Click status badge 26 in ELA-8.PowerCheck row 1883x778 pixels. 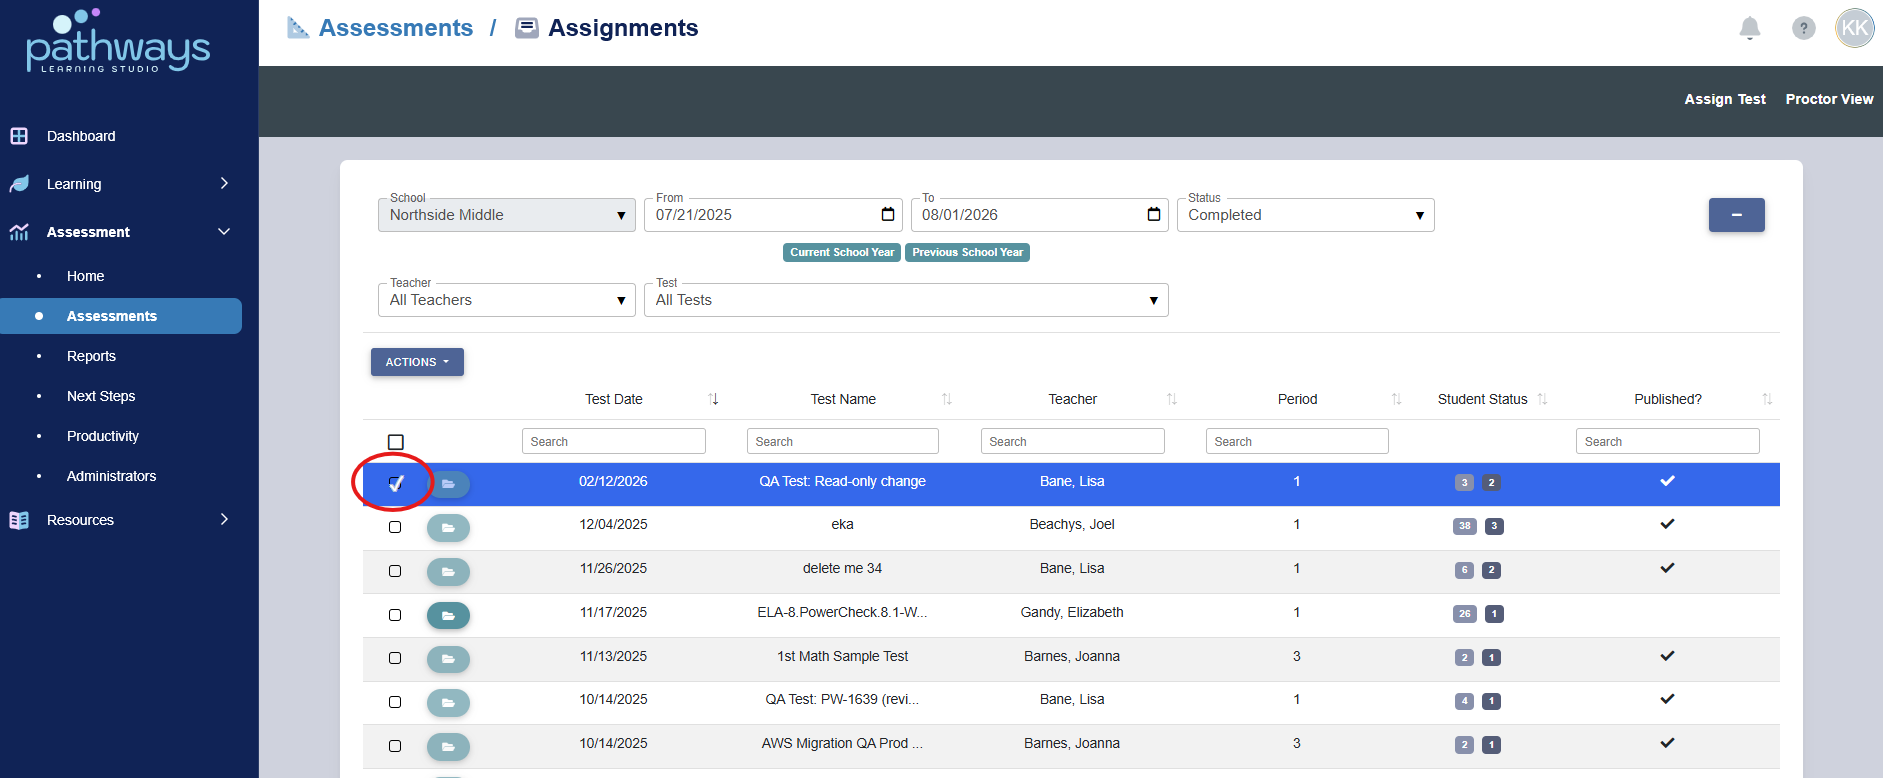(x=1464, y=614)
